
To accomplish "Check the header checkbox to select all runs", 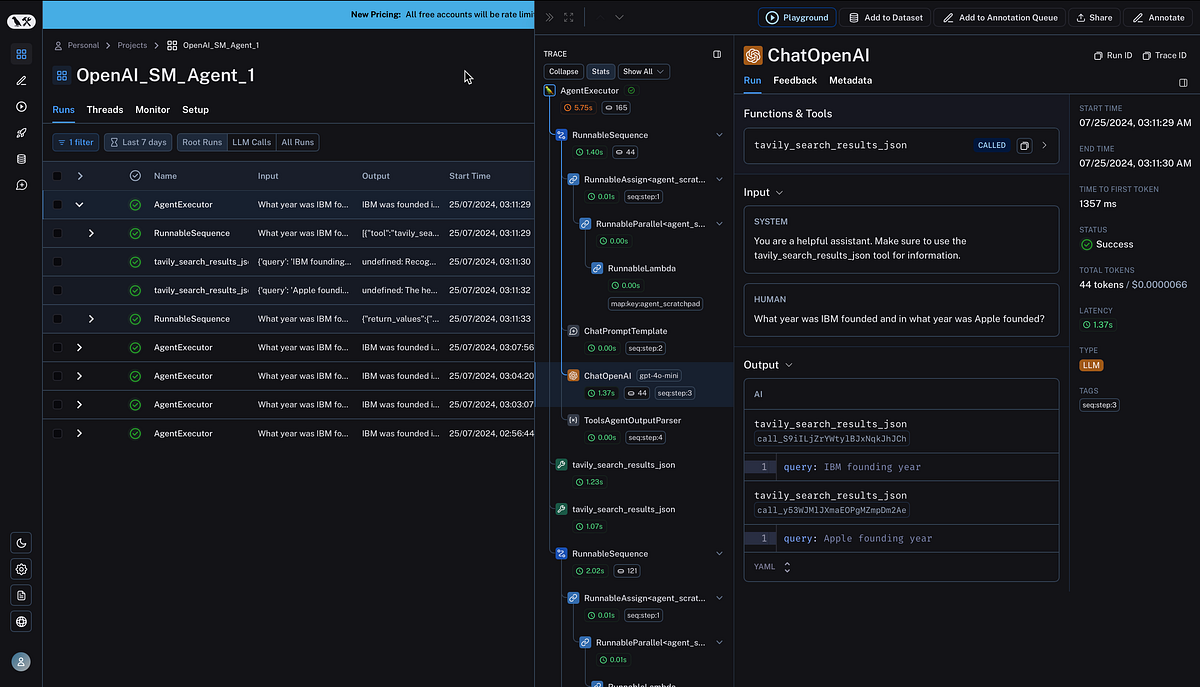I will pyautogui.click(x=57, y=175).
